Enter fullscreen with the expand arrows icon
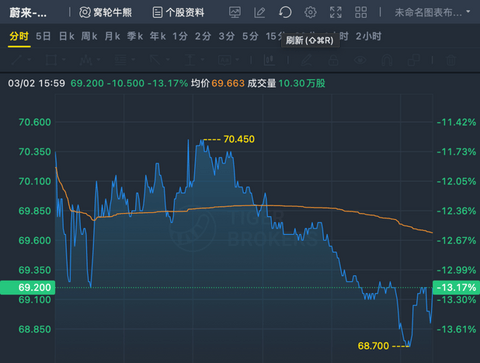 coord(336,13)
